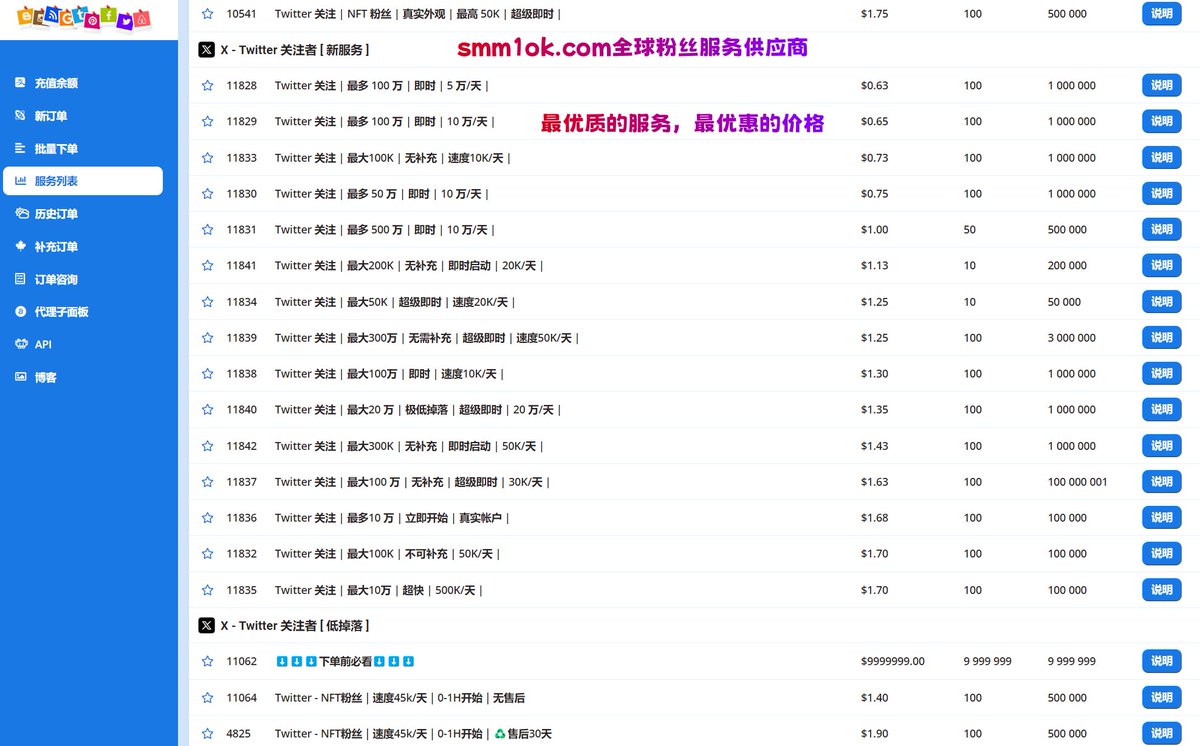
Task: Click the star next to 11837
Action: click(207, 482)
